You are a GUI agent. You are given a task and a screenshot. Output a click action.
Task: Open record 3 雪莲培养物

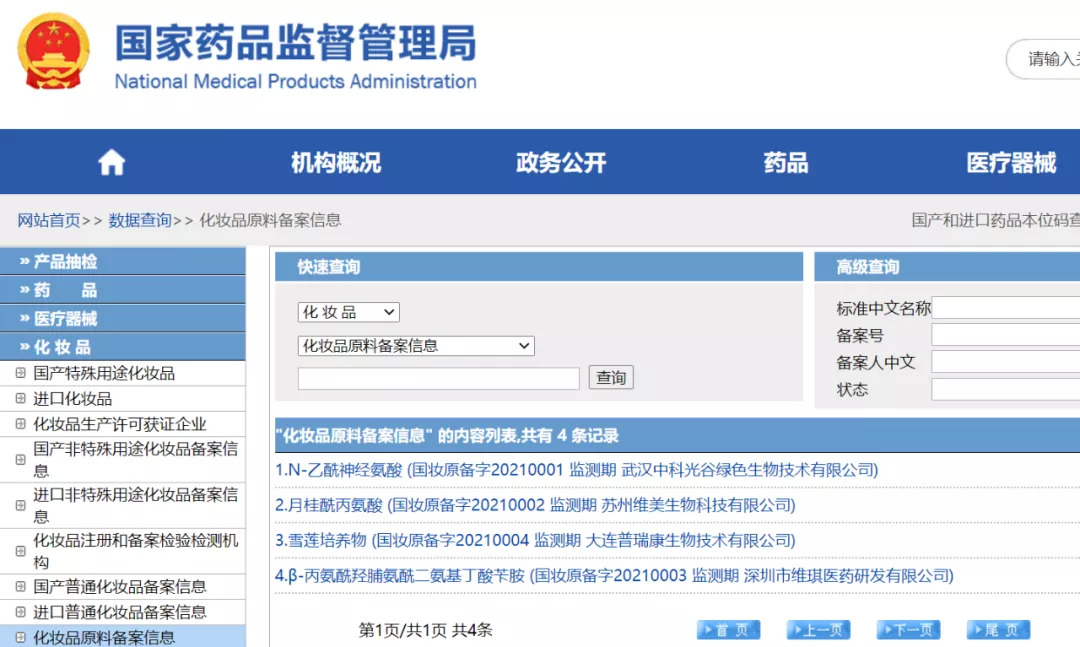coord(535,540)
